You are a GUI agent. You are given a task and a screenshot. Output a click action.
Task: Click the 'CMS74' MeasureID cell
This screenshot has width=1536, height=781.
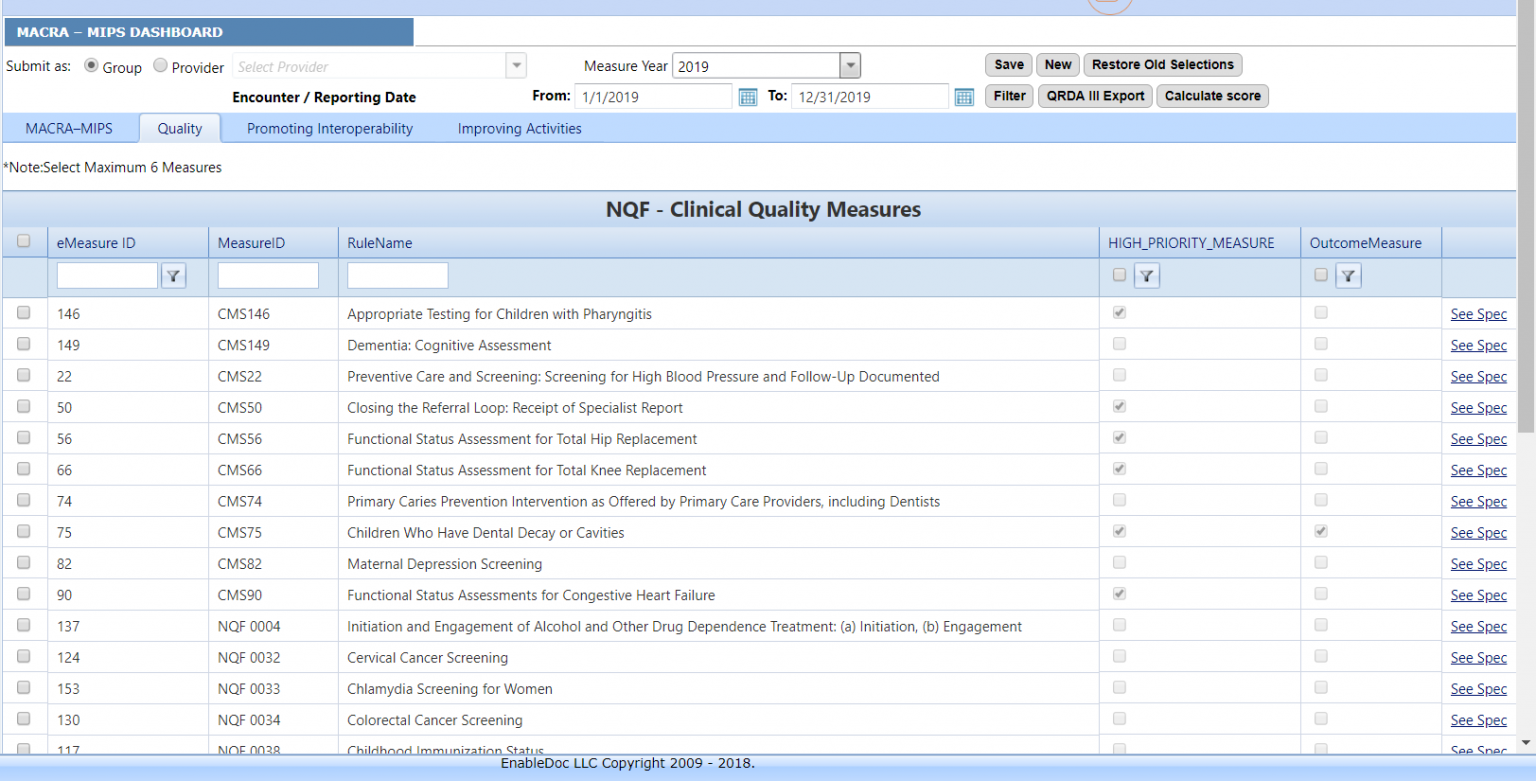pos(273,502)
